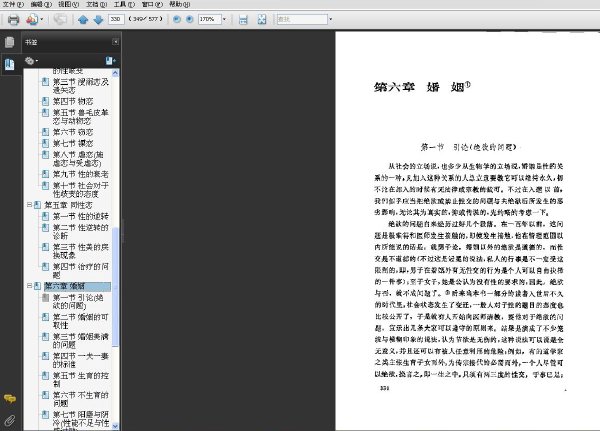Open the Attachments paperclip icon

(10, 420)
